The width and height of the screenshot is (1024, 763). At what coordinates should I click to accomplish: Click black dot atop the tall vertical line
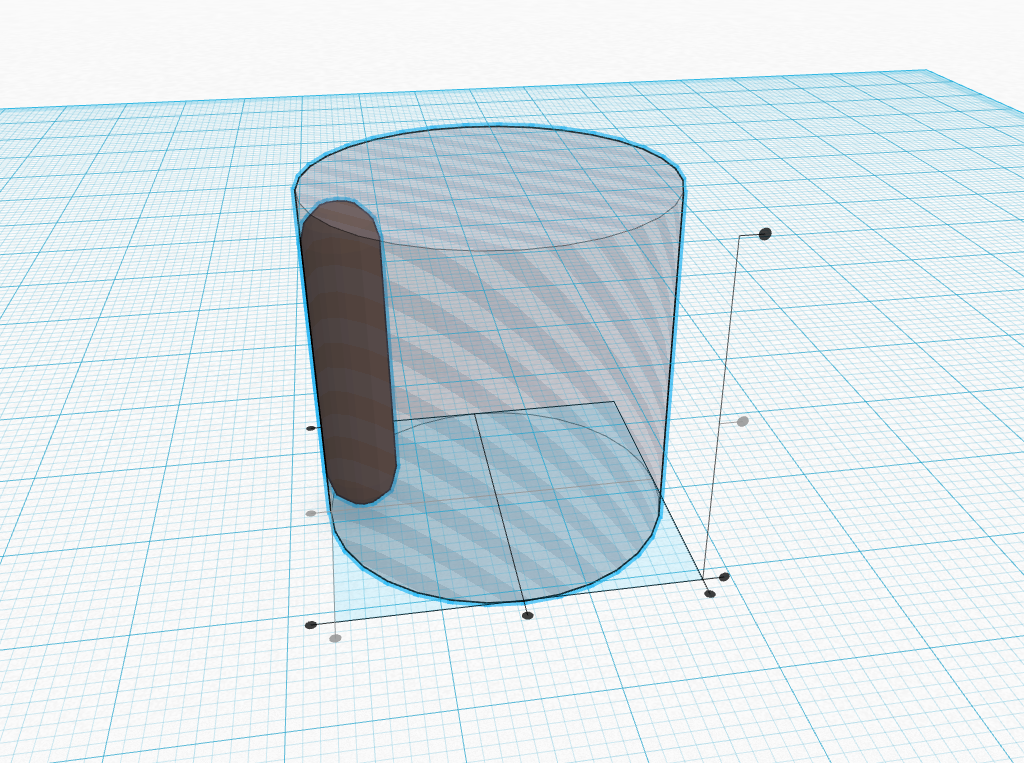[765, 234]
